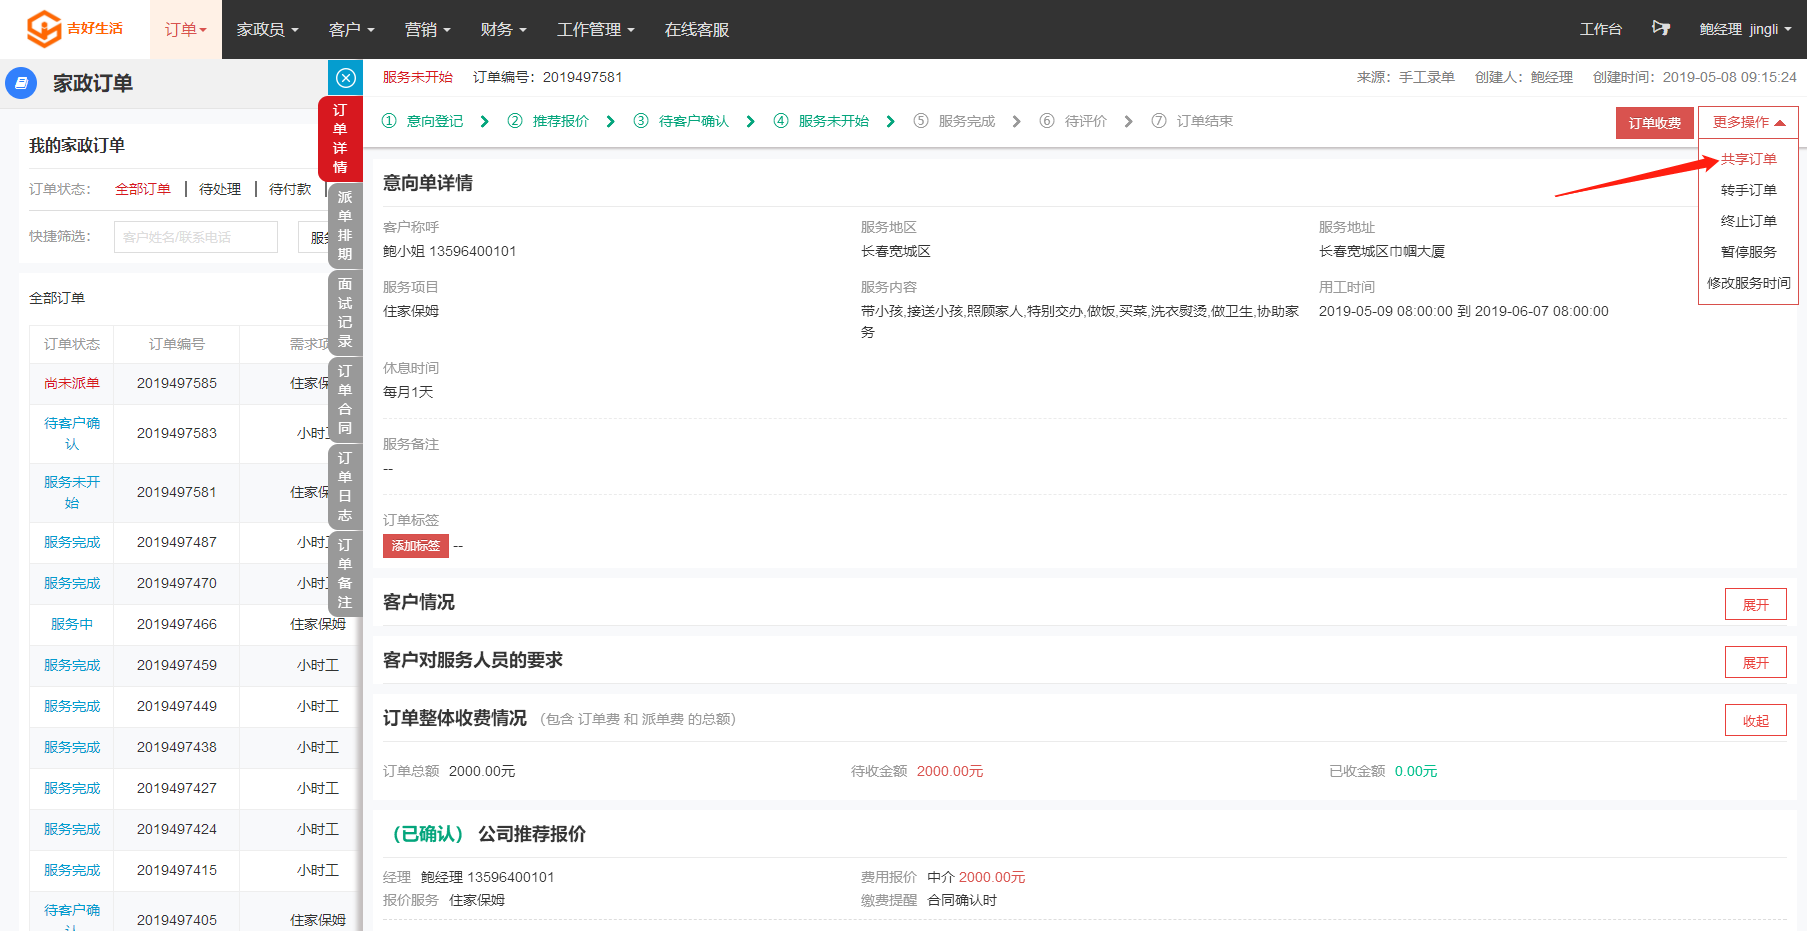Select 转手订单 from the menu
Image resolution: width=1807 pixels, height=931 pixels.
(x=1749, y=190)
